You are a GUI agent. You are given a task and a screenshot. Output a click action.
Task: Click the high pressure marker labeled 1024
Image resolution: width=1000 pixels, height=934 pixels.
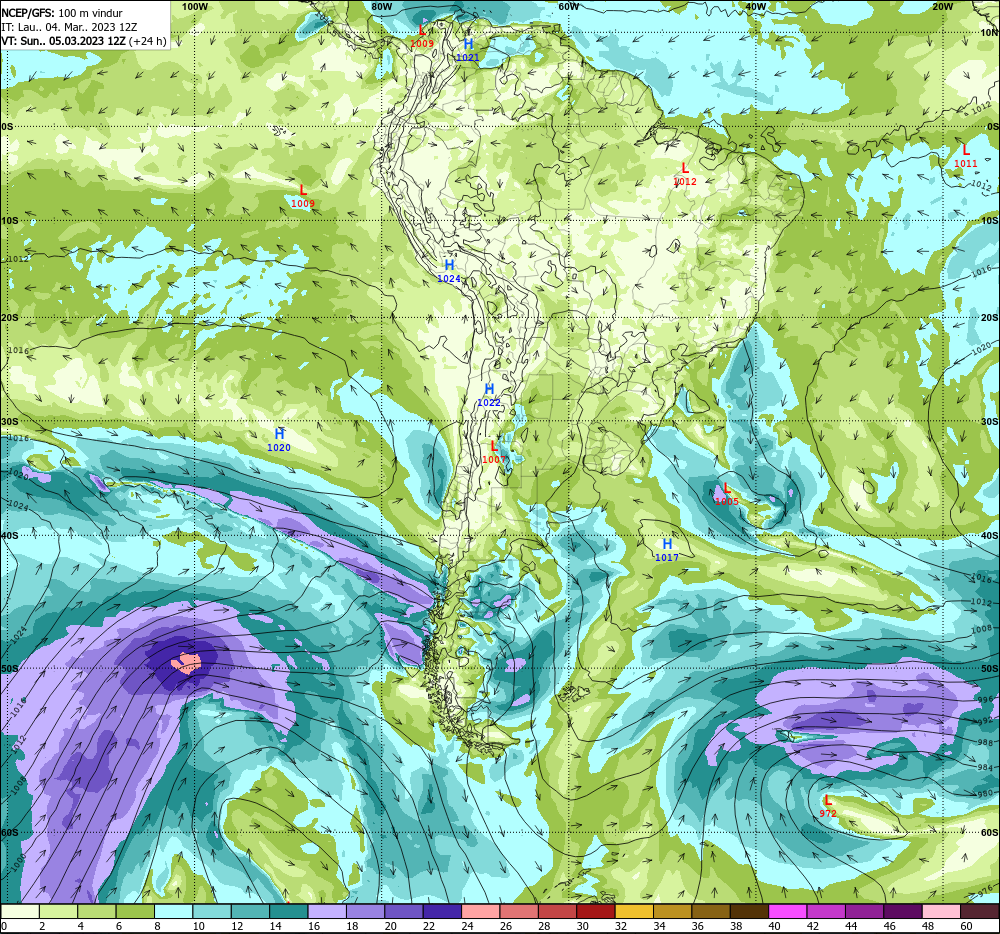(x=449, y=272)
